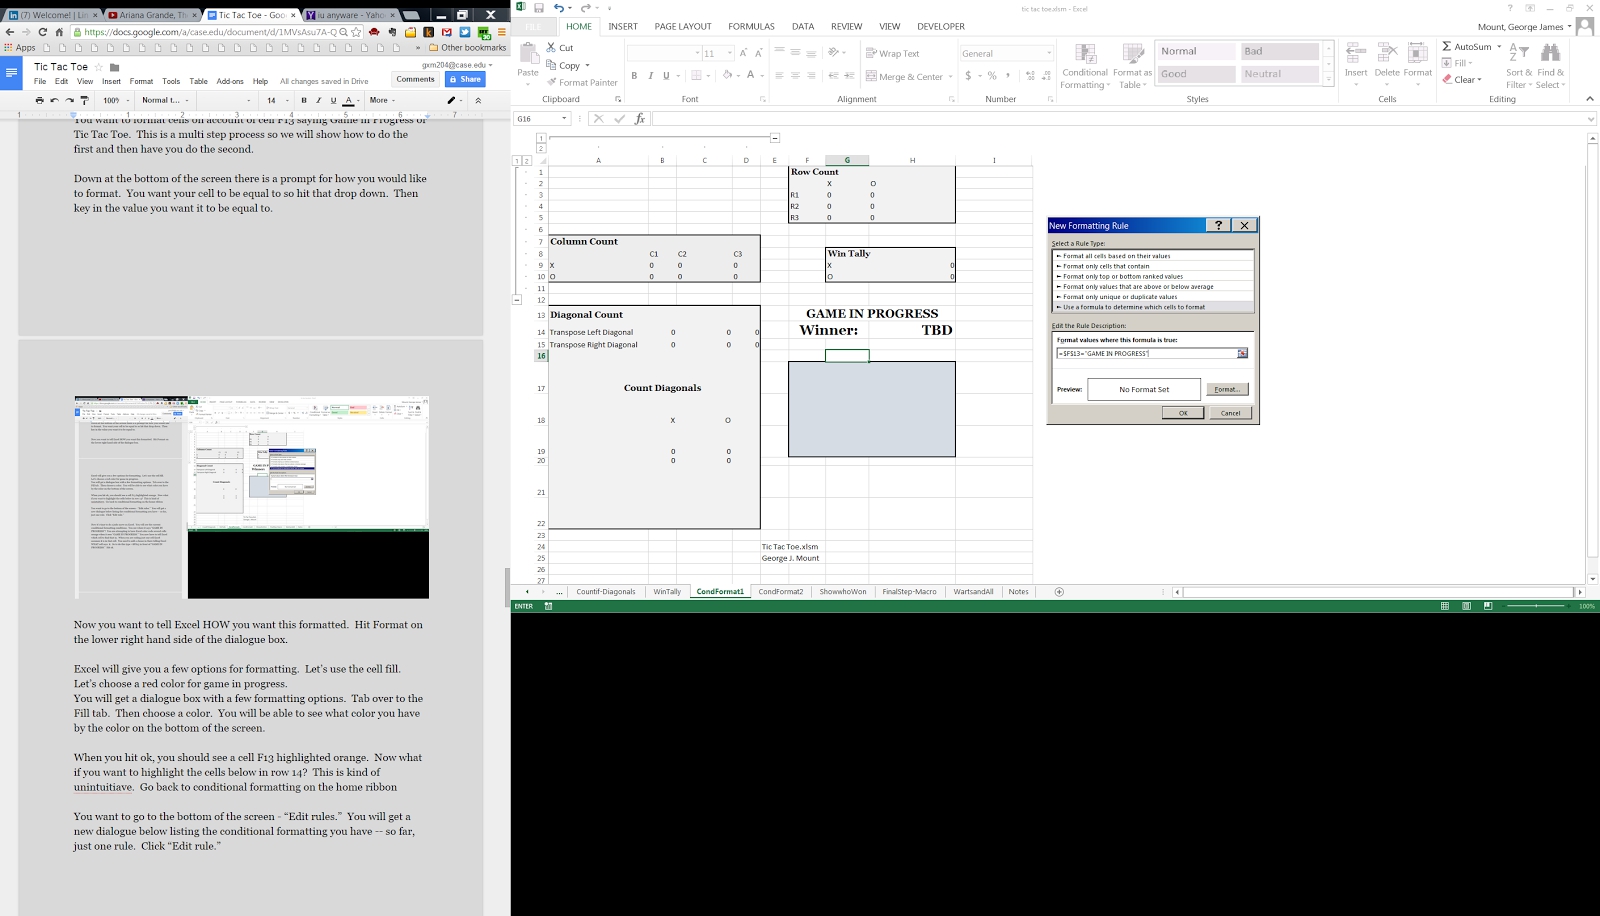Click the collapse dialog icon in formula box
1600x916 pixels.
click(x=1242, y=354)
